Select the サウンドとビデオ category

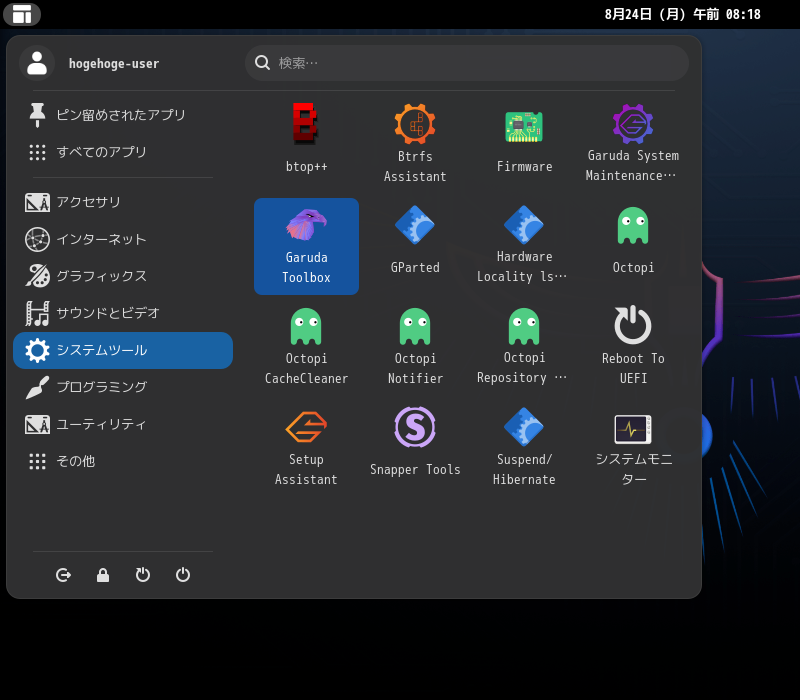pos(123,313)
